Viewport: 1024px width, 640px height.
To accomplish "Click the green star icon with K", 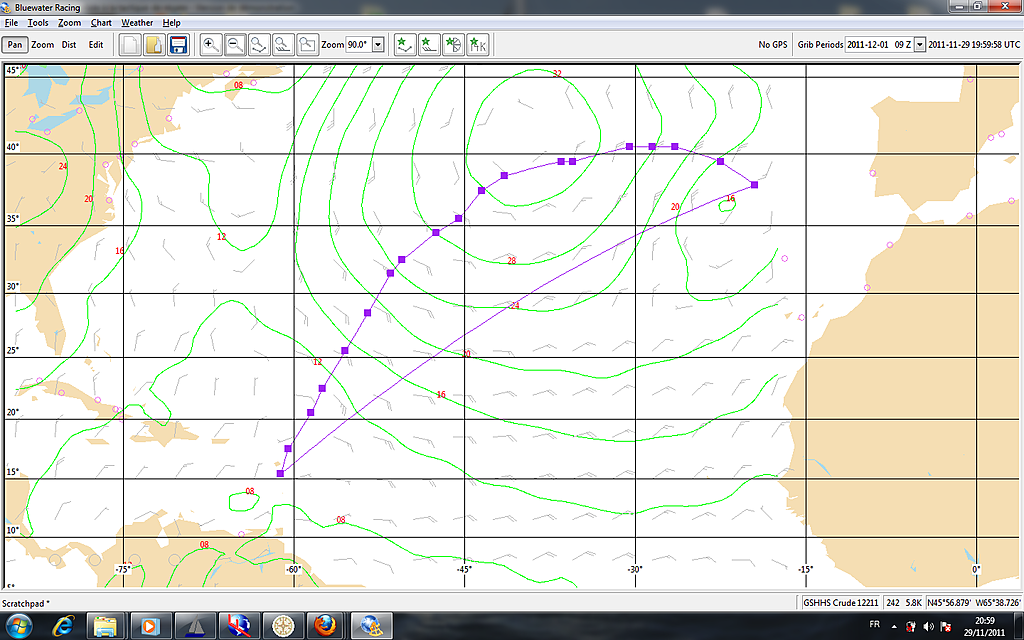I will 478,45.
